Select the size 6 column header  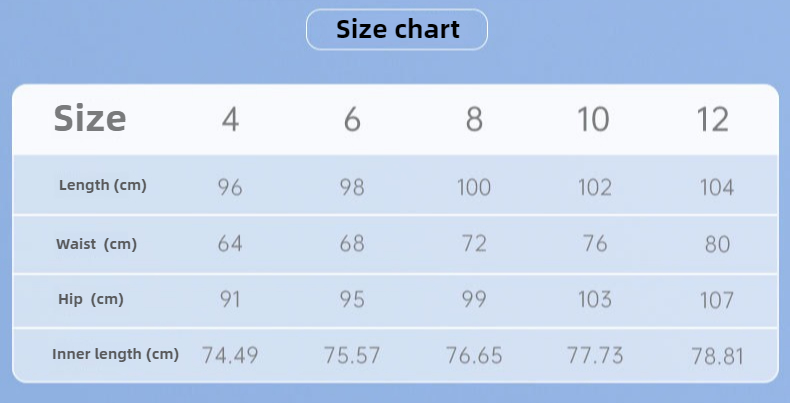pyautogui.click(x=352, y=120)
